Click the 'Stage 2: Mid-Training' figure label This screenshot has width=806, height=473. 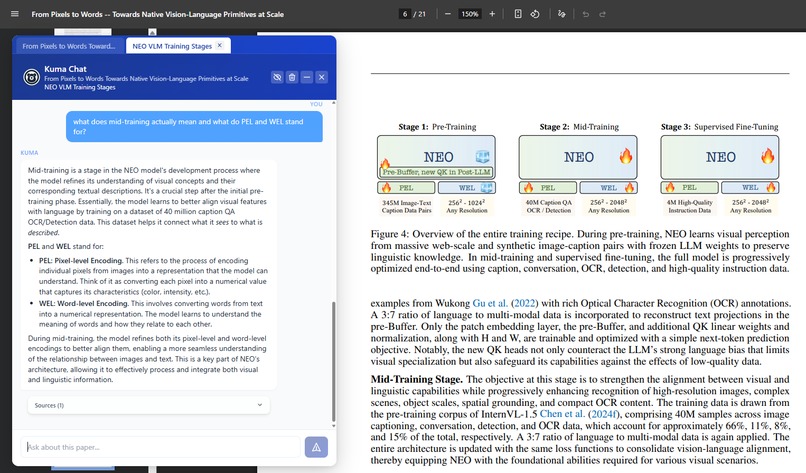coord(579,126)
